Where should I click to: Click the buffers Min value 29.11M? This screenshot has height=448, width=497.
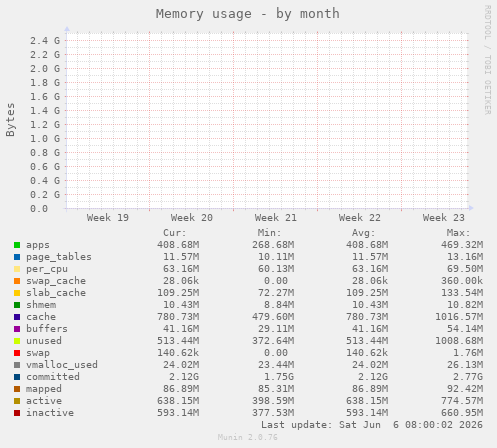(x=276, y=329)
